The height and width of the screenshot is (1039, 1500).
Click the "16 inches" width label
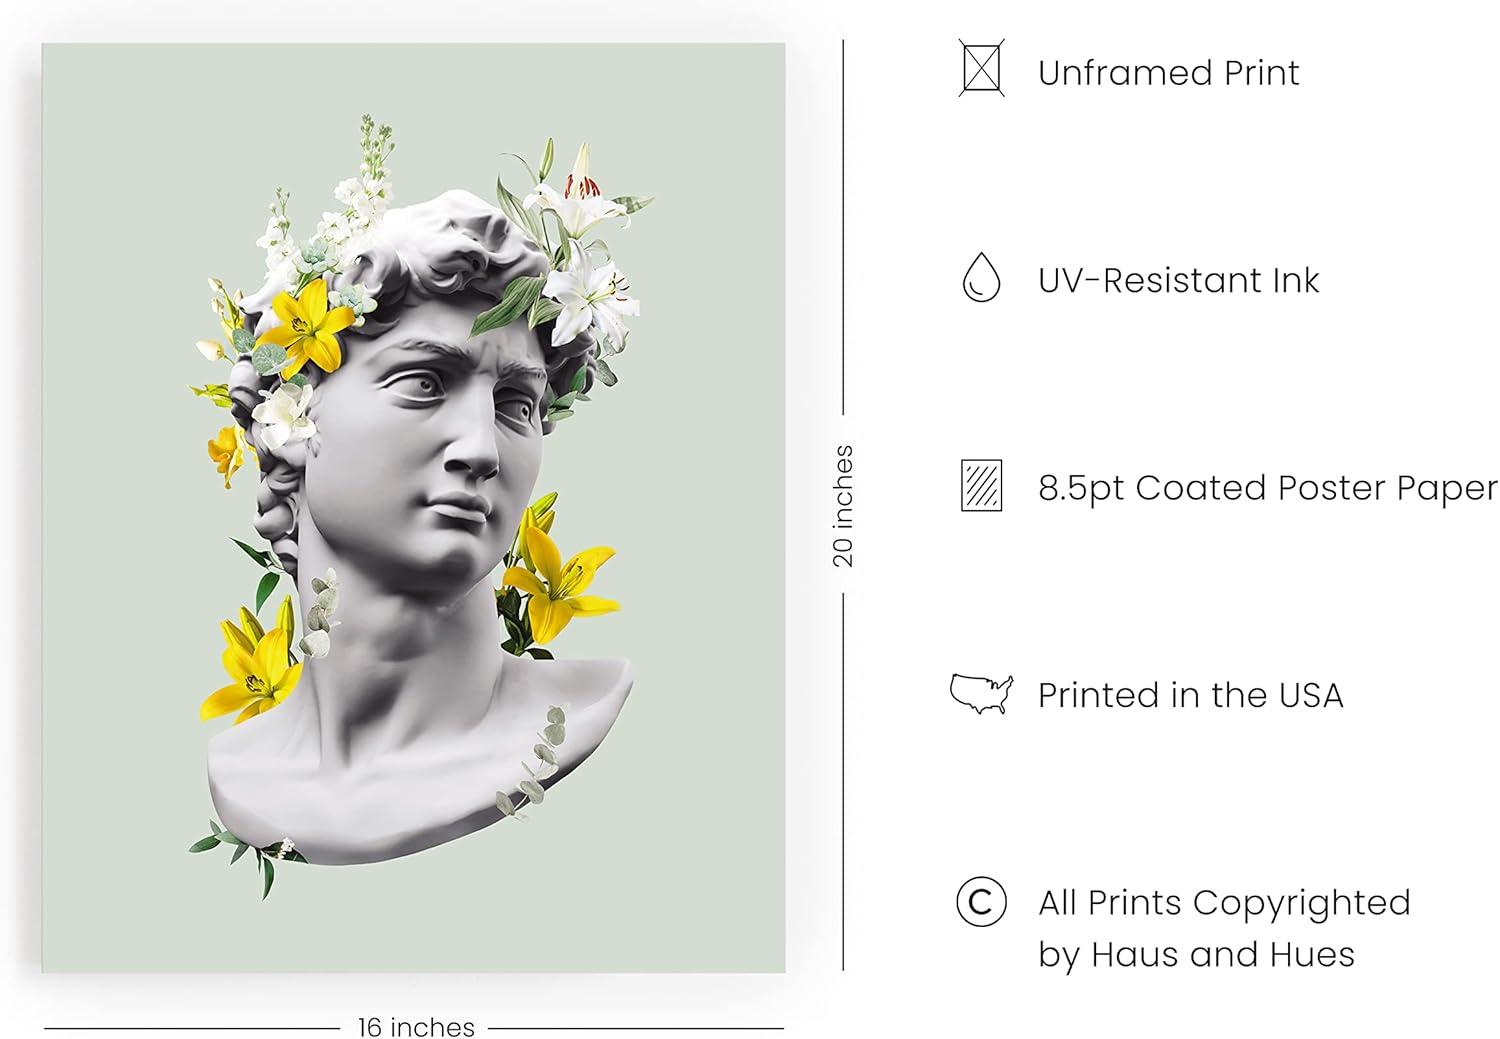tap(416, 1027)
